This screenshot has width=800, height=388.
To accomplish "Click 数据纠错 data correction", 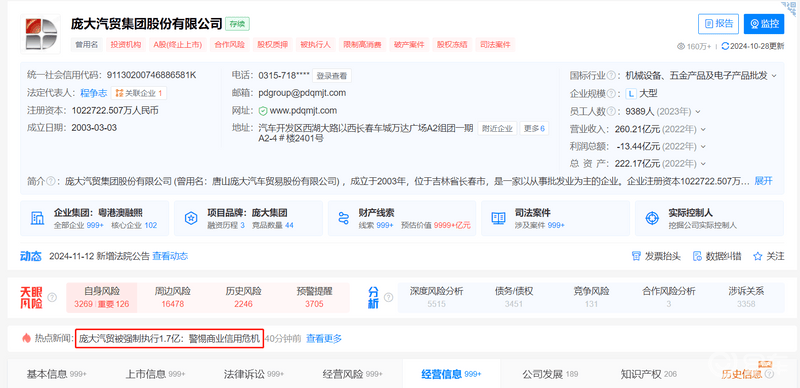I will 717,256.
